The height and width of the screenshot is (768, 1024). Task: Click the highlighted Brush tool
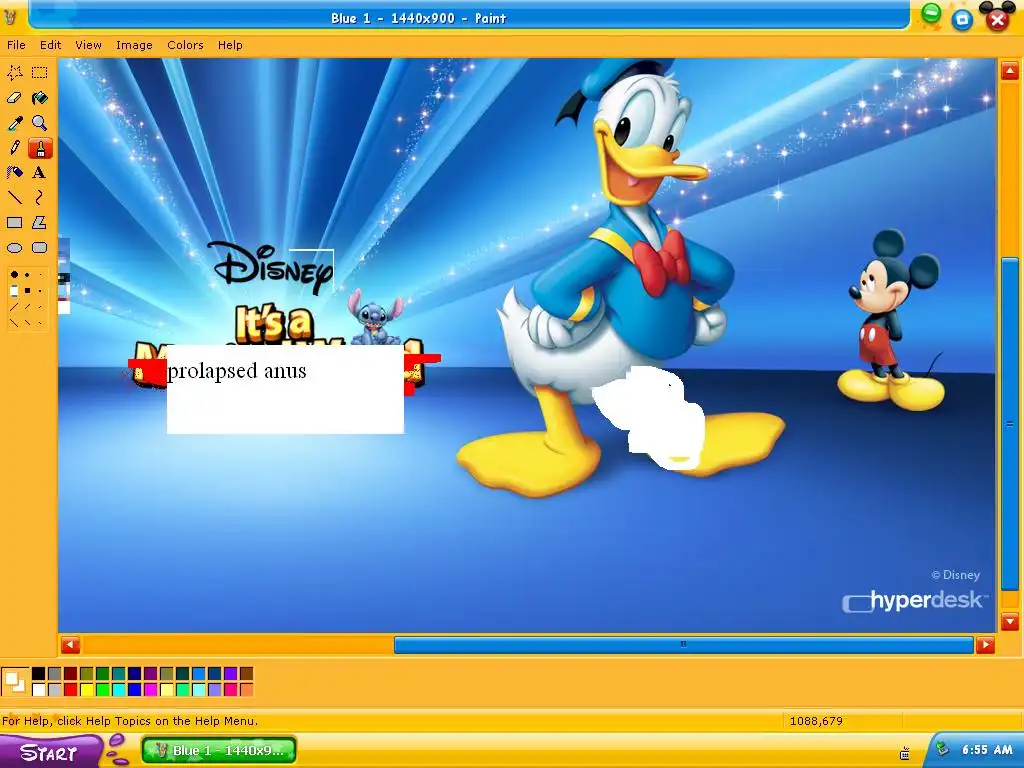point(40,148)
